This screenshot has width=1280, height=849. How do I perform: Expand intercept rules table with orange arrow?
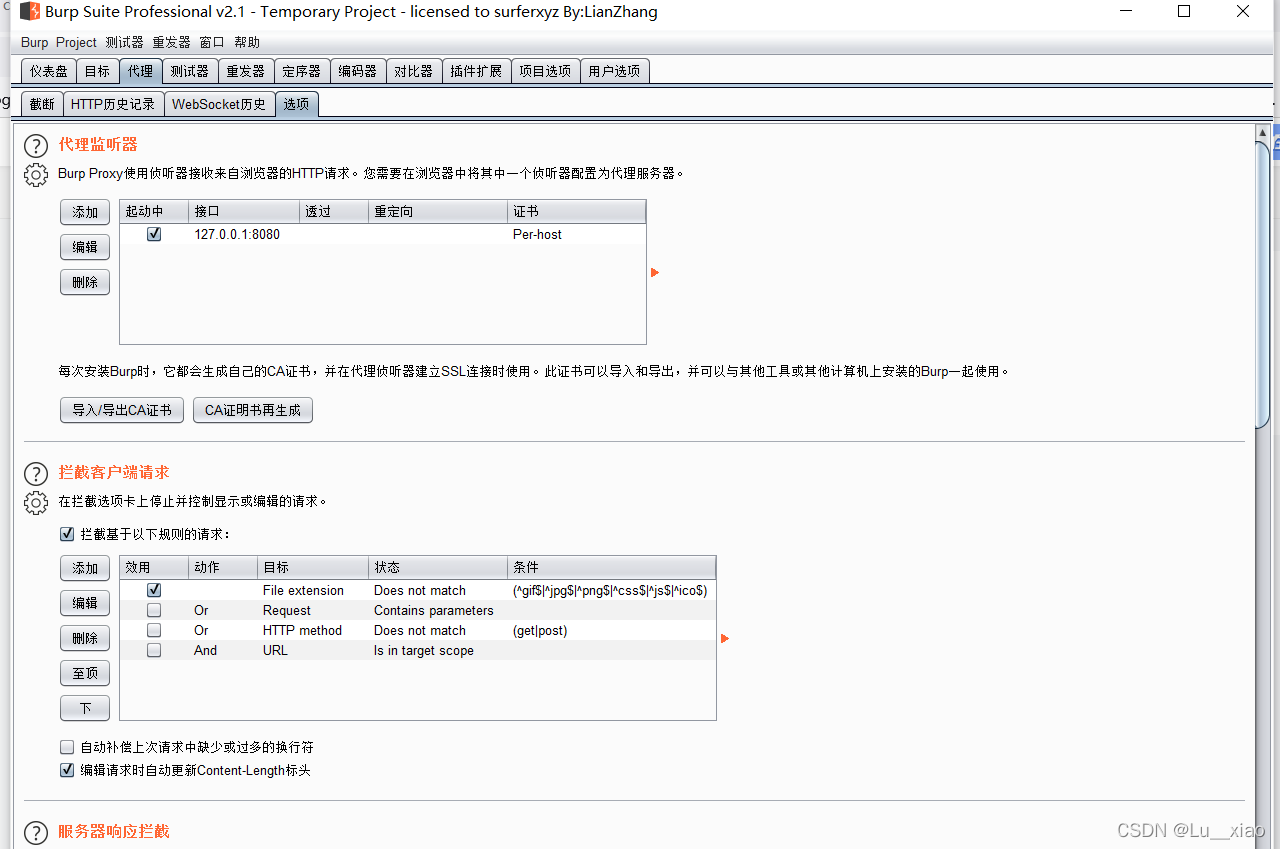coord(725,638)
